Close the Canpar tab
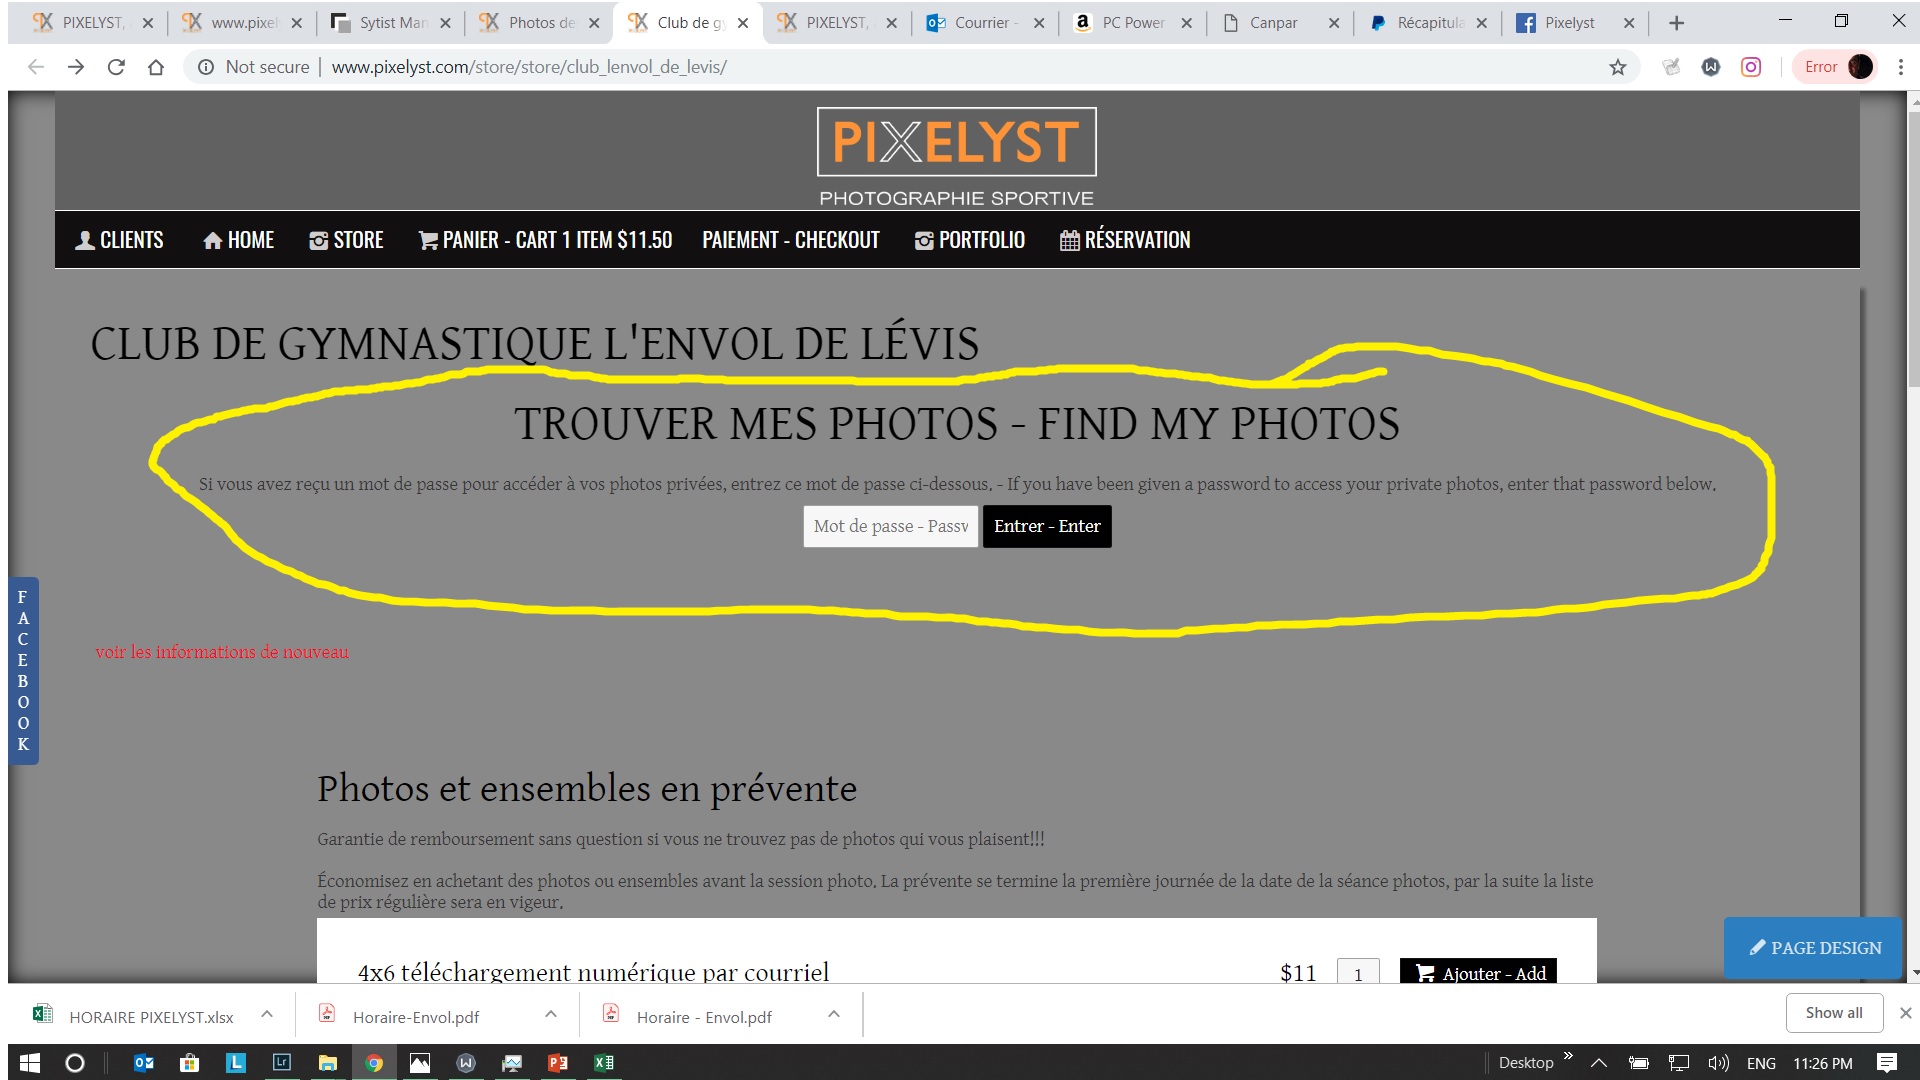This screenshot has width=1920, height=1080. pyautogui.click(x=1334, y=23)
